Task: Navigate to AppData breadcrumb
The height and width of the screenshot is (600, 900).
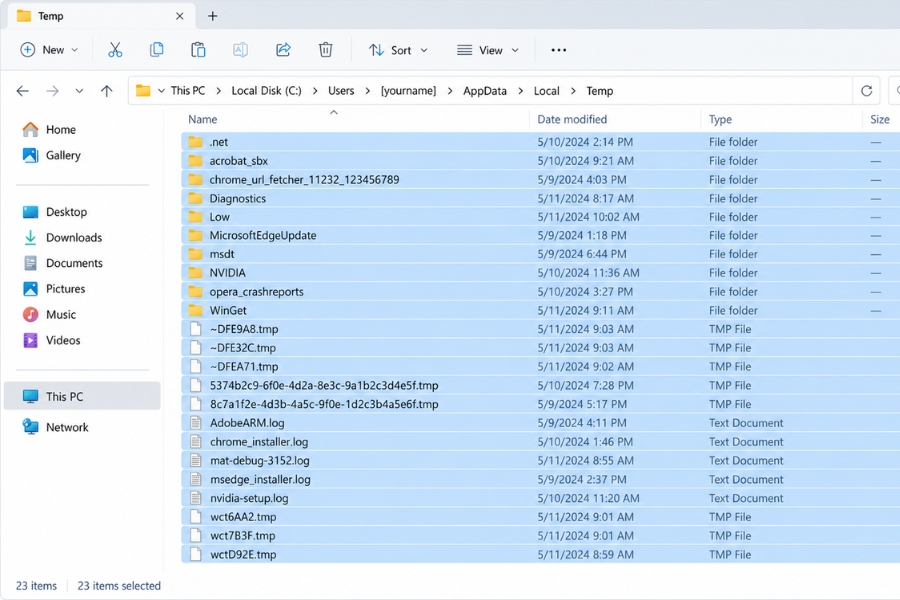Action: 485,91
